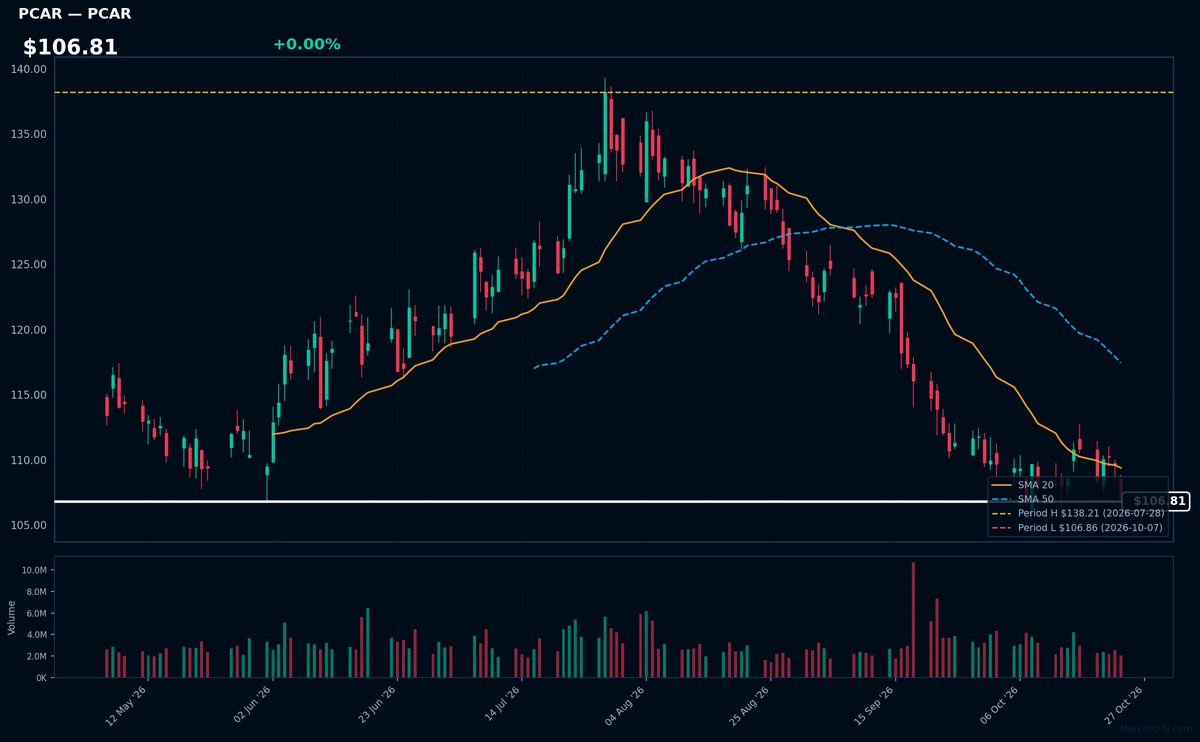Click the 0K volume axis label
The image size is (1200, 742).
41,678
